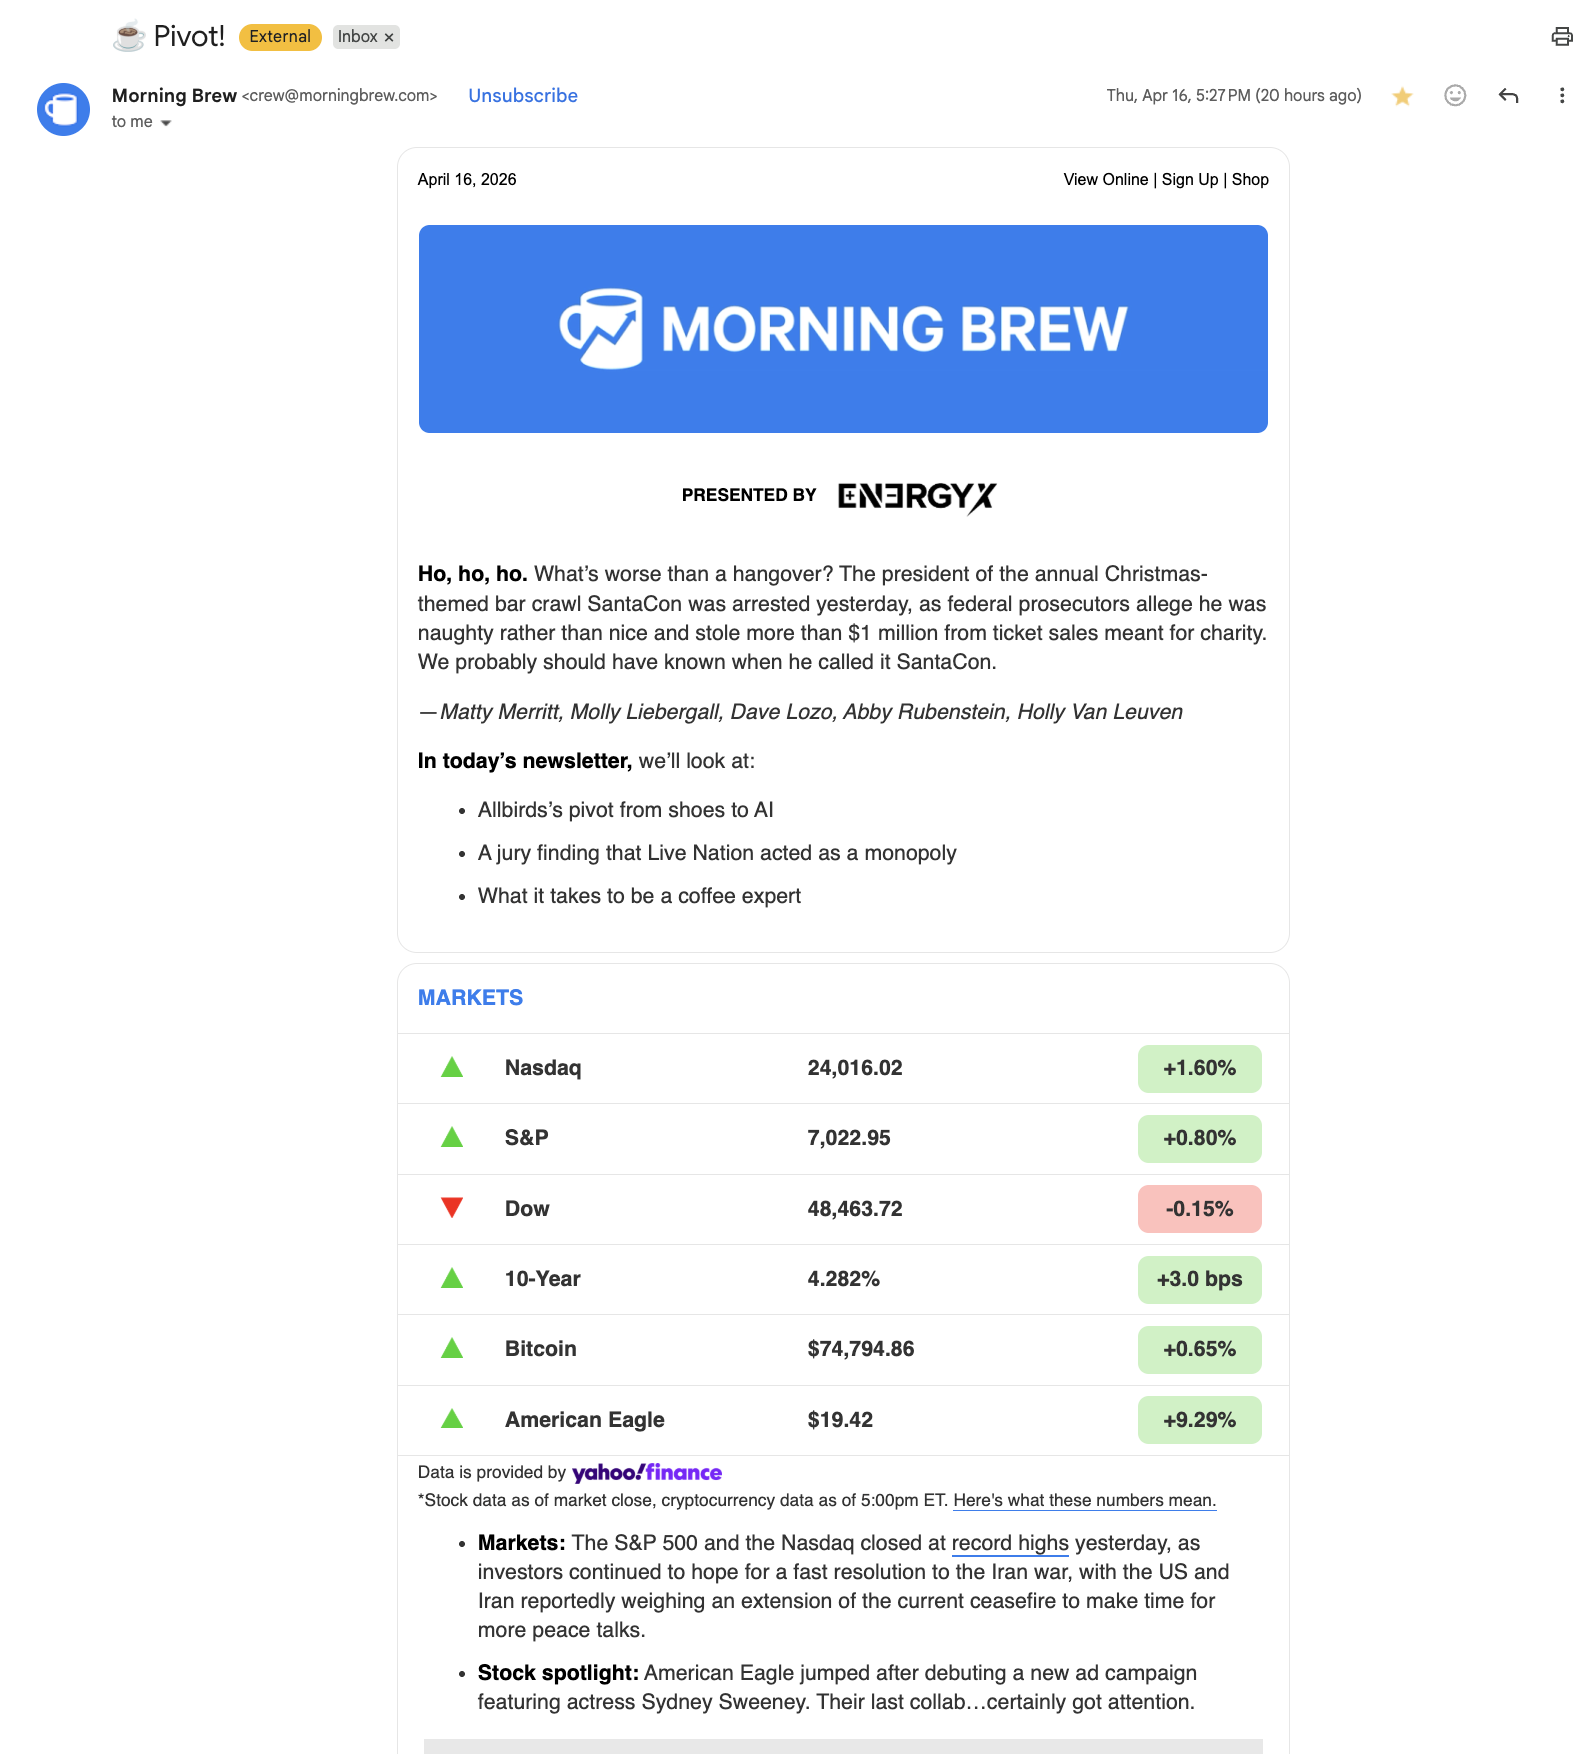Click the Nasdaq row label
The height and width of the screenshot is (1754, 1594).
coord(543,1068)
